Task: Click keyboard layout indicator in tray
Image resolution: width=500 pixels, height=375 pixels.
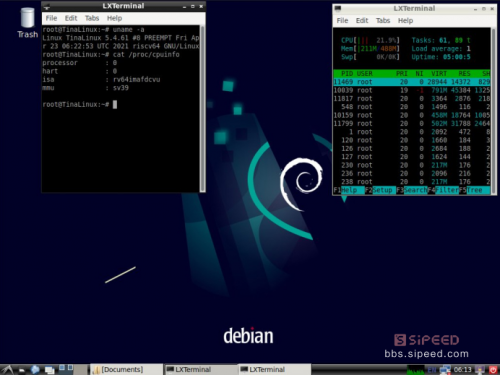Action: (x=432, y=370)
